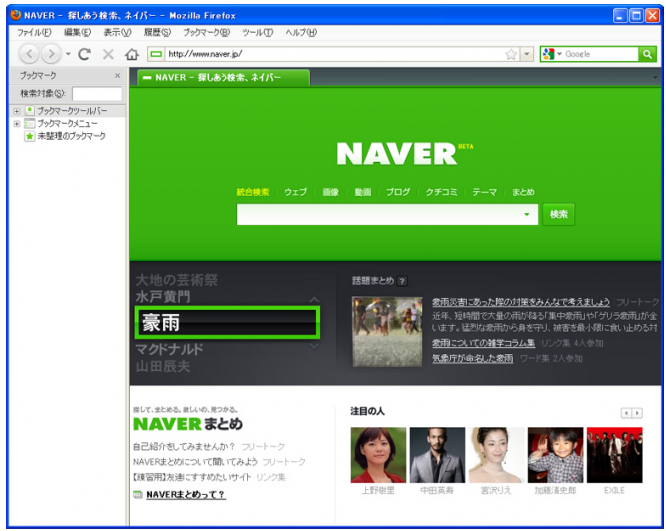Select the highlighted 豪雨 keyword
Screen dimensions: 666x531
tap(228, 322)
